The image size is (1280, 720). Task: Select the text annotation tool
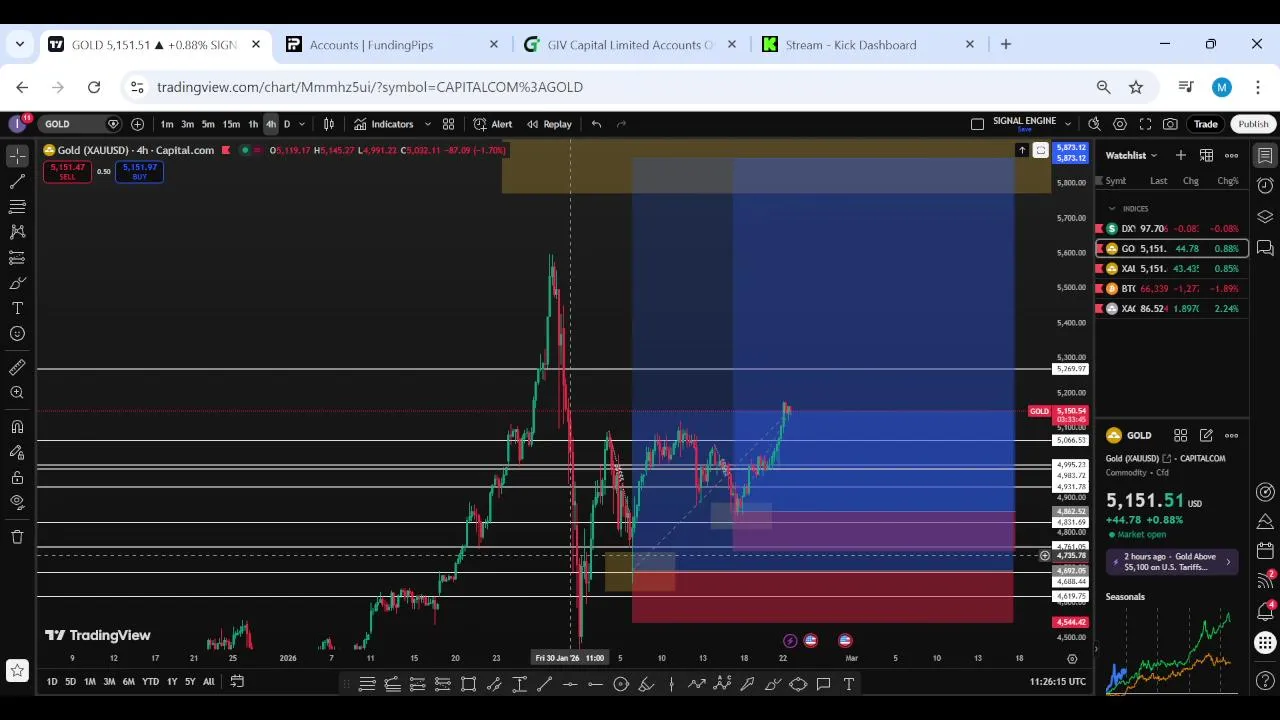[17, 308]
